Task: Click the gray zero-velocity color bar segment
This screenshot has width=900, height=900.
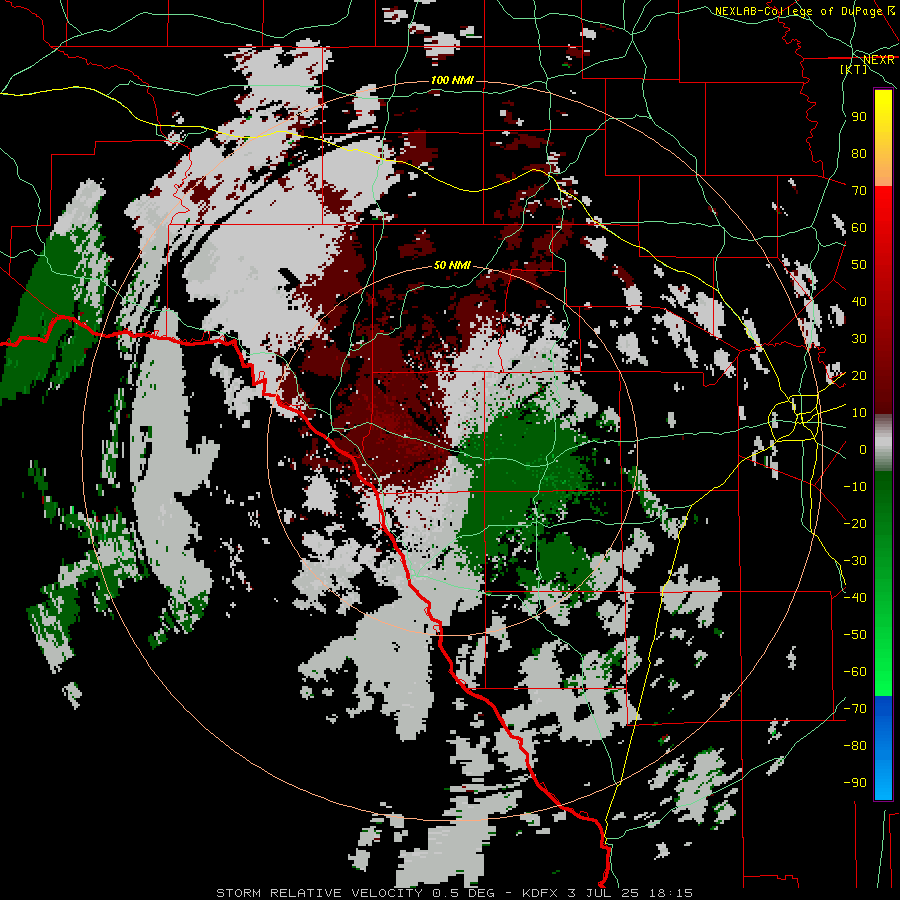Action: [x=883, y=443]
